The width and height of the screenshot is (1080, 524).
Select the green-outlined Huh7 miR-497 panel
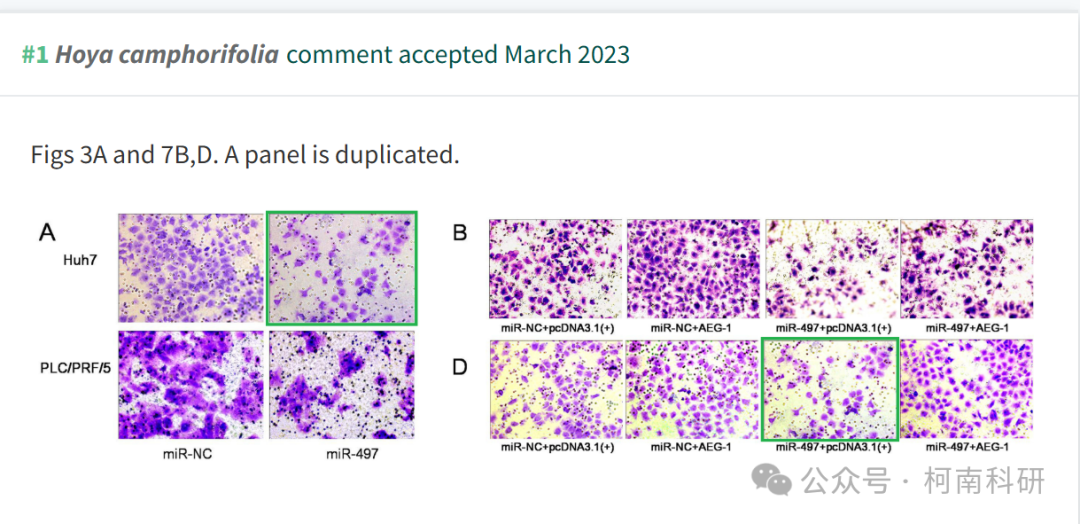pos(342,268)
